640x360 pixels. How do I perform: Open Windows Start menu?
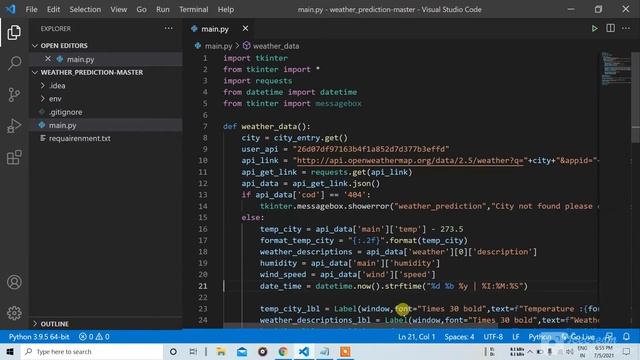click(x=10, y=351)
